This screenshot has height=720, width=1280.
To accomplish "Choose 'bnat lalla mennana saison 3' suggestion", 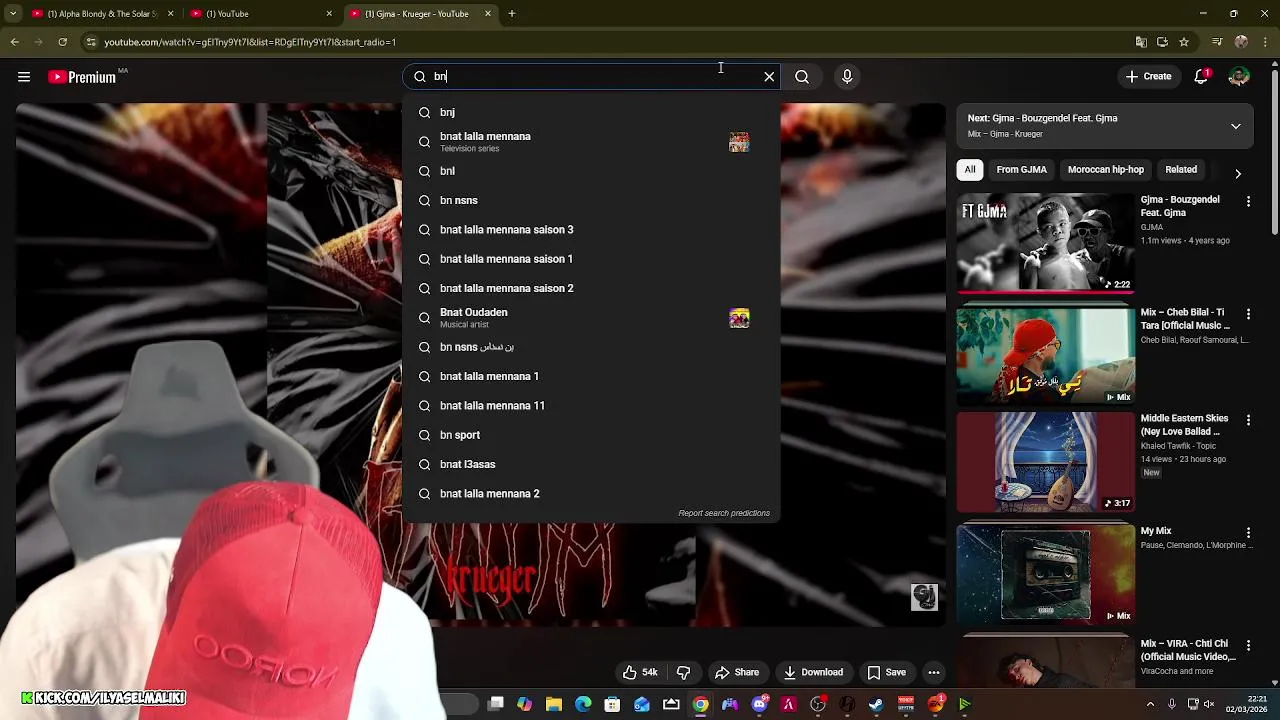I will pos(590,230).
